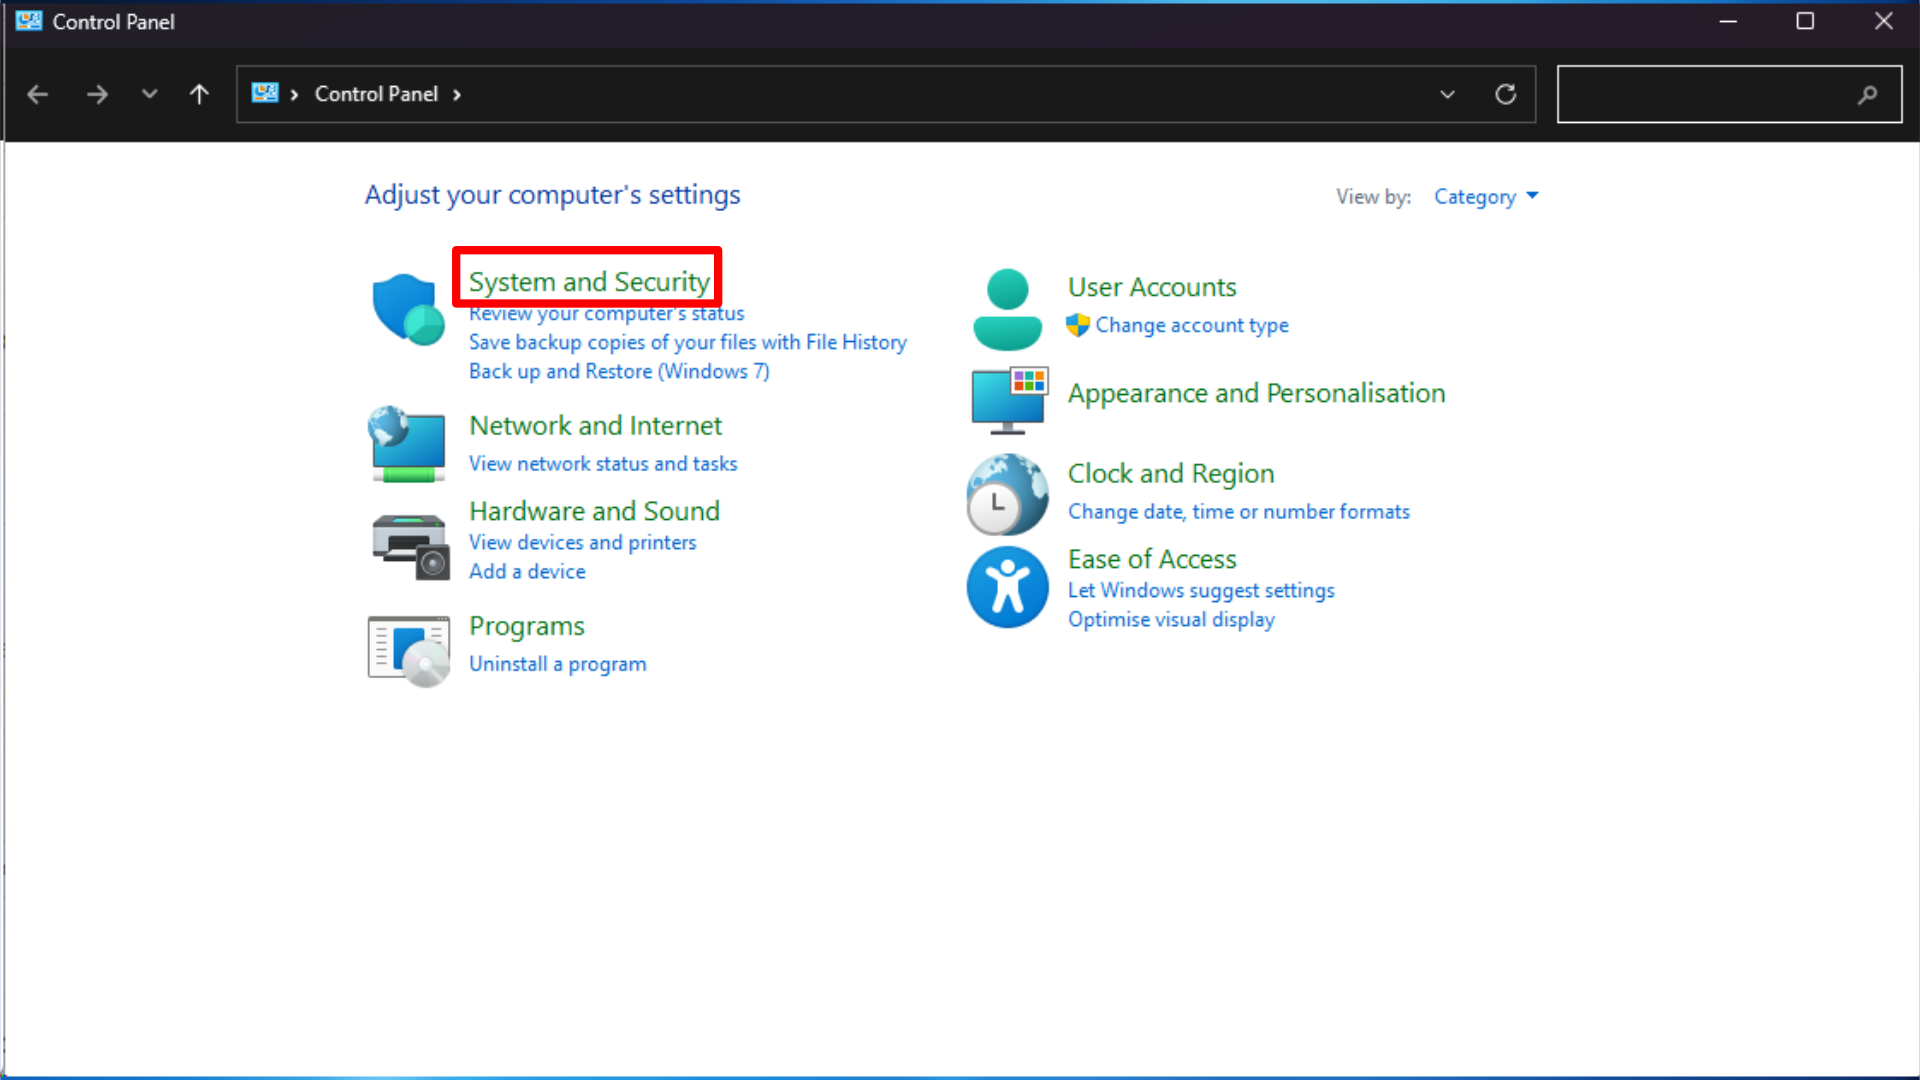Click the Programs category icon
Image resolution: width=1920 pixels, height=1080 pixels.
pyautogui.click(x=408, y=648)
